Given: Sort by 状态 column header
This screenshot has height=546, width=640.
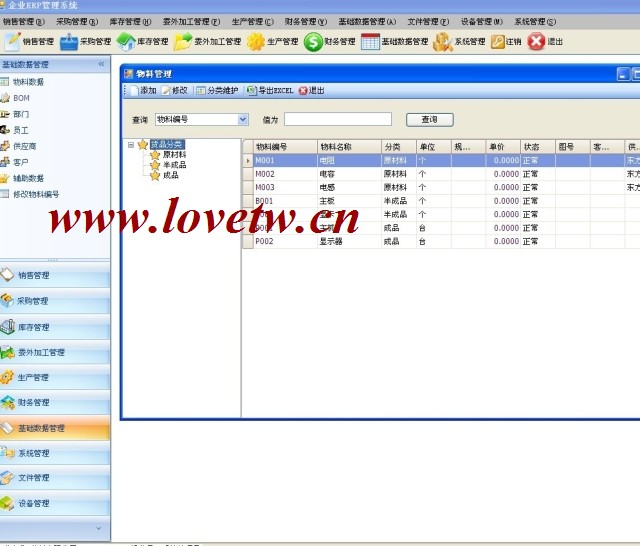Looking at the screenshot, I should click(x=538, y=146).
